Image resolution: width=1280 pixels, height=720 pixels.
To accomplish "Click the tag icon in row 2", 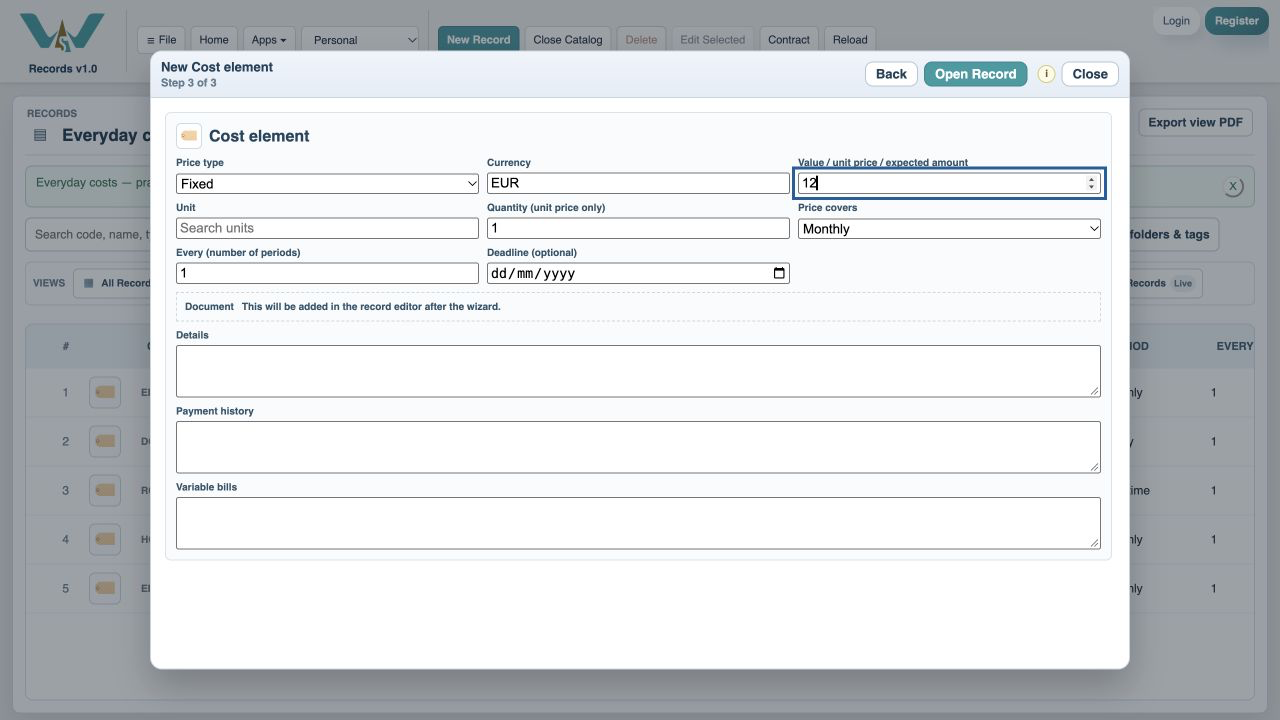I will [105, 442].
